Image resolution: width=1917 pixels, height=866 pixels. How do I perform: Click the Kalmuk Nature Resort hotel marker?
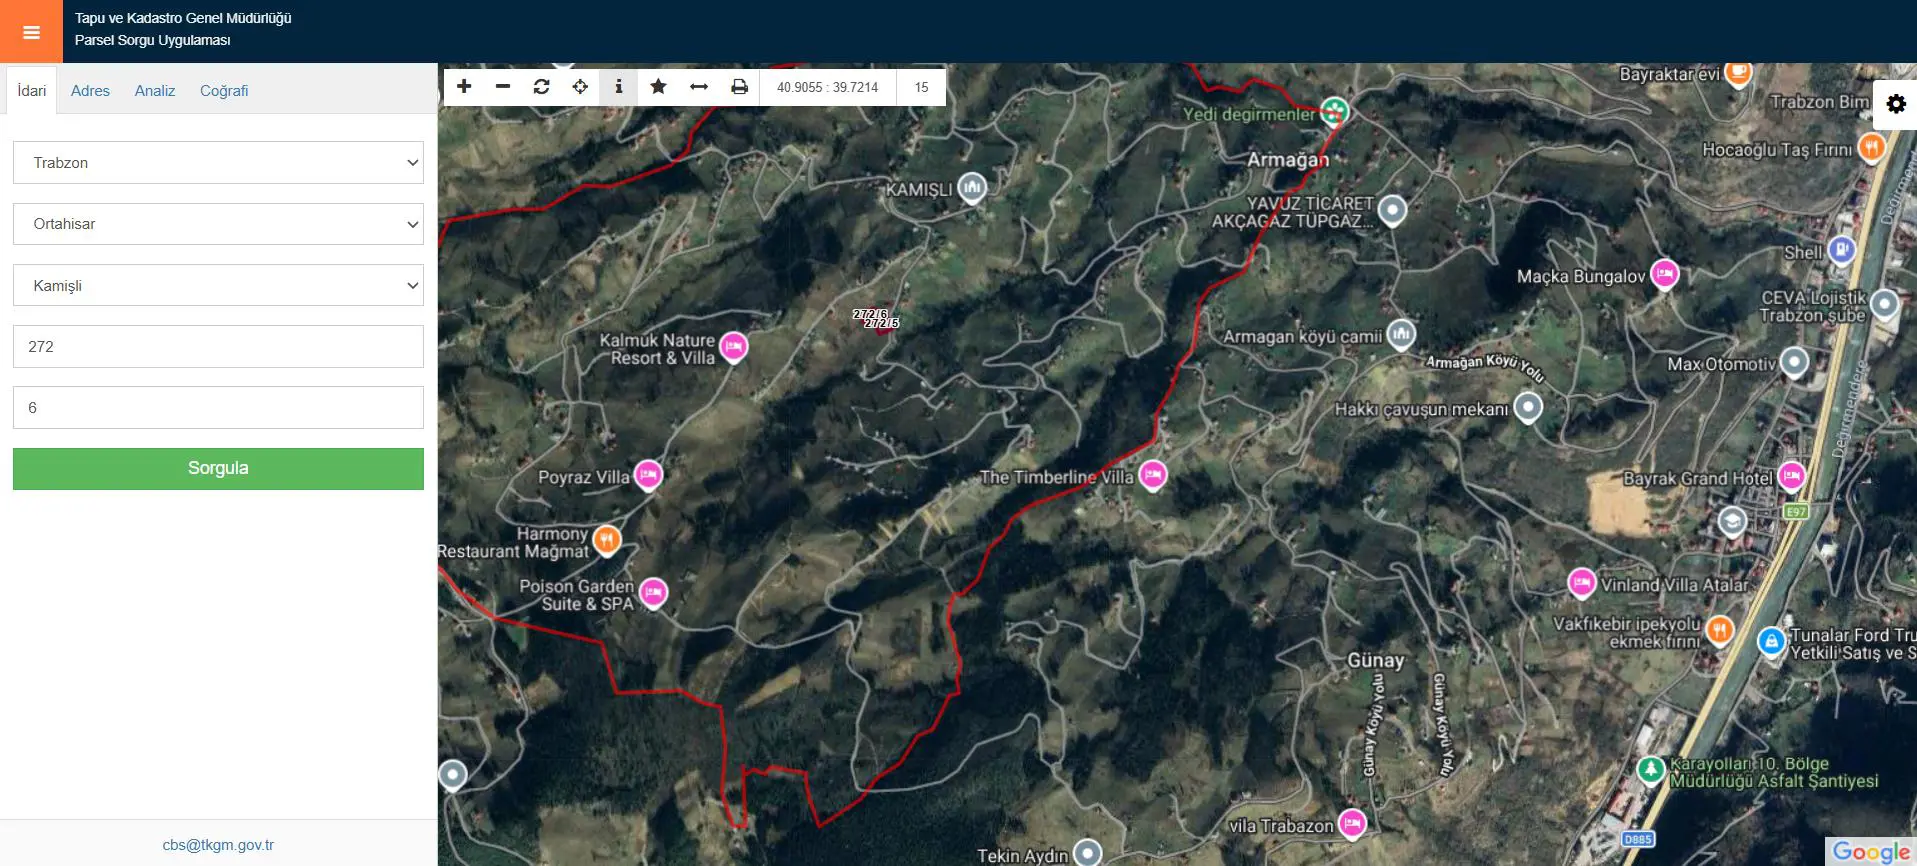[734, 347]
